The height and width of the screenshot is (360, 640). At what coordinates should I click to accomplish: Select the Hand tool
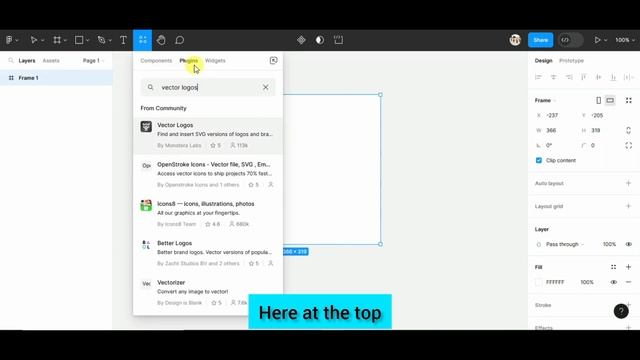pyautogui.click(x=161, y=40)
